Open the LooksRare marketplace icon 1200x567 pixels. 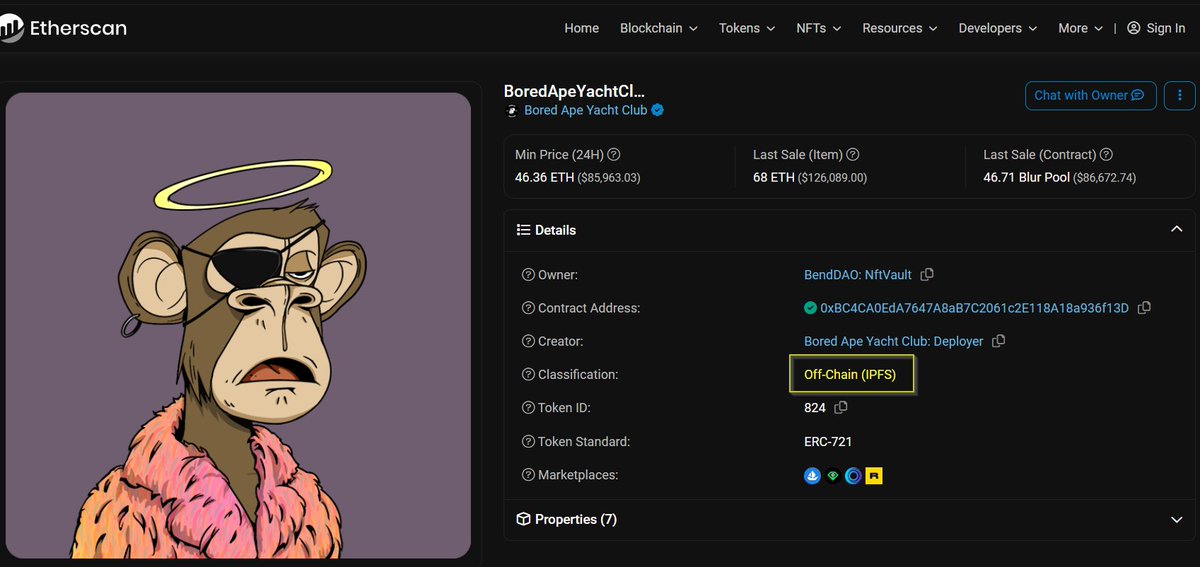tap(832, 476)
